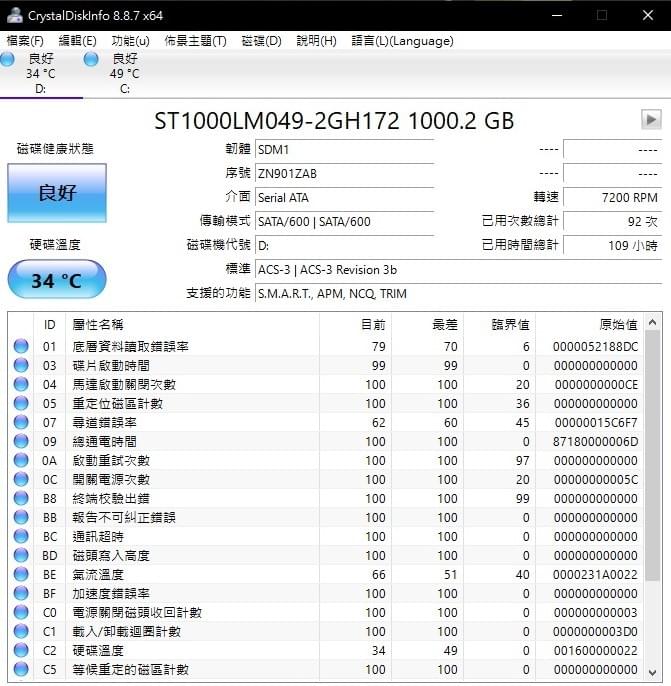This screenshot has width=671, height=686.
Task: Click the status icon for attribute 0A
Action: tap(21, 460)
